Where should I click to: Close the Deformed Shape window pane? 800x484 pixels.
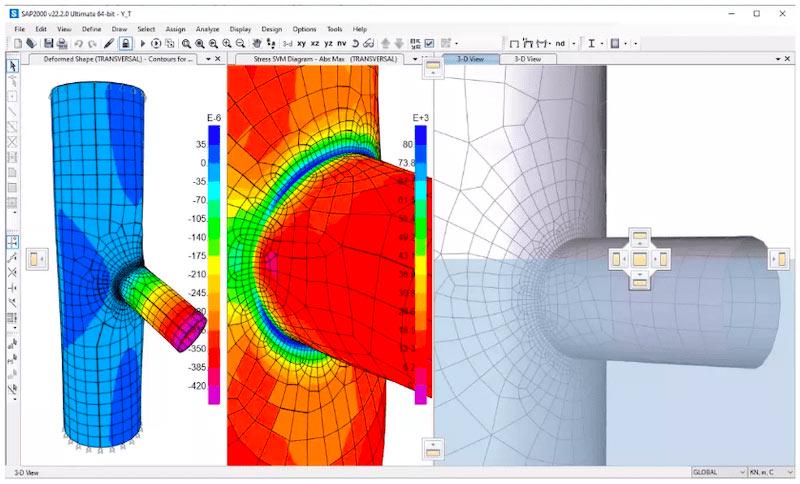[218, 59]
